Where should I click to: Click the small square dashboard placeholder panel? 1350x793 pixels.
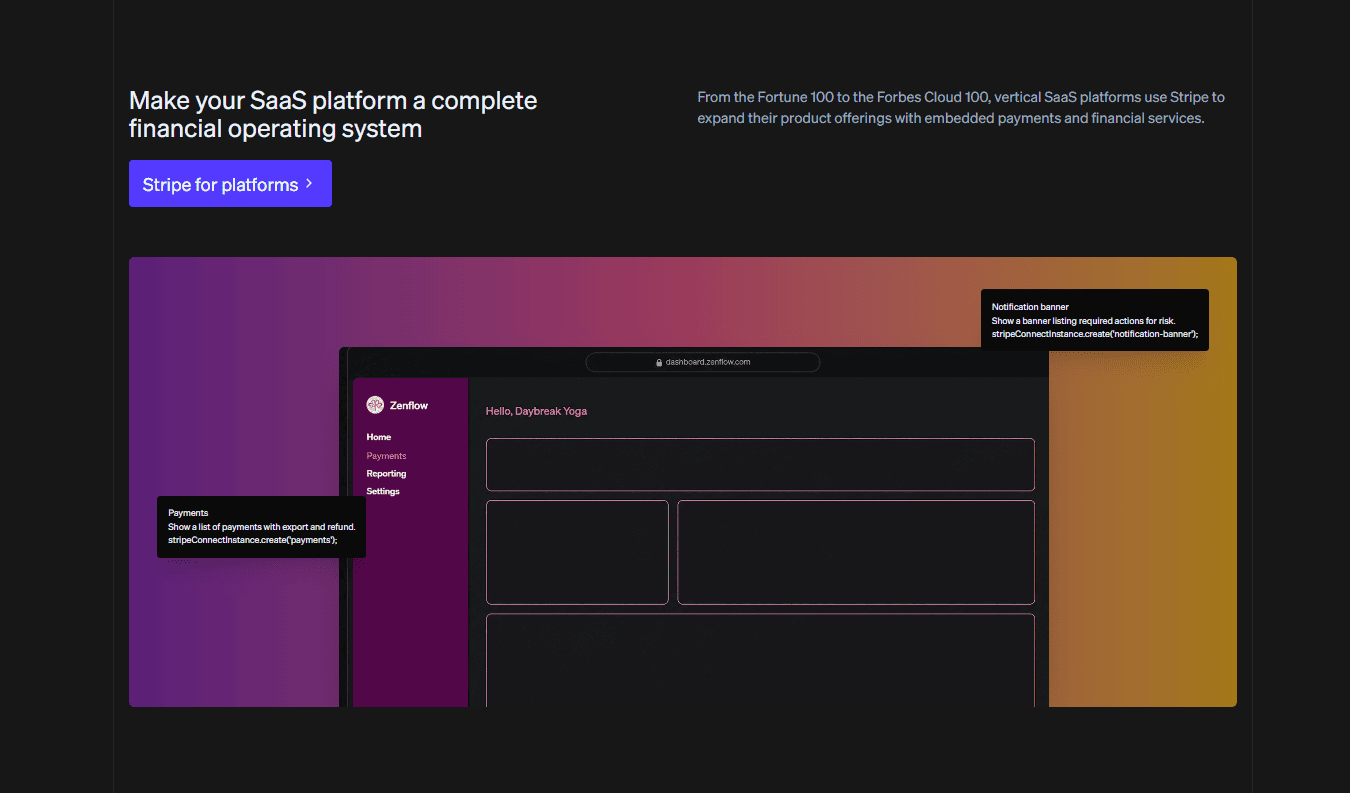click(577, 552)
